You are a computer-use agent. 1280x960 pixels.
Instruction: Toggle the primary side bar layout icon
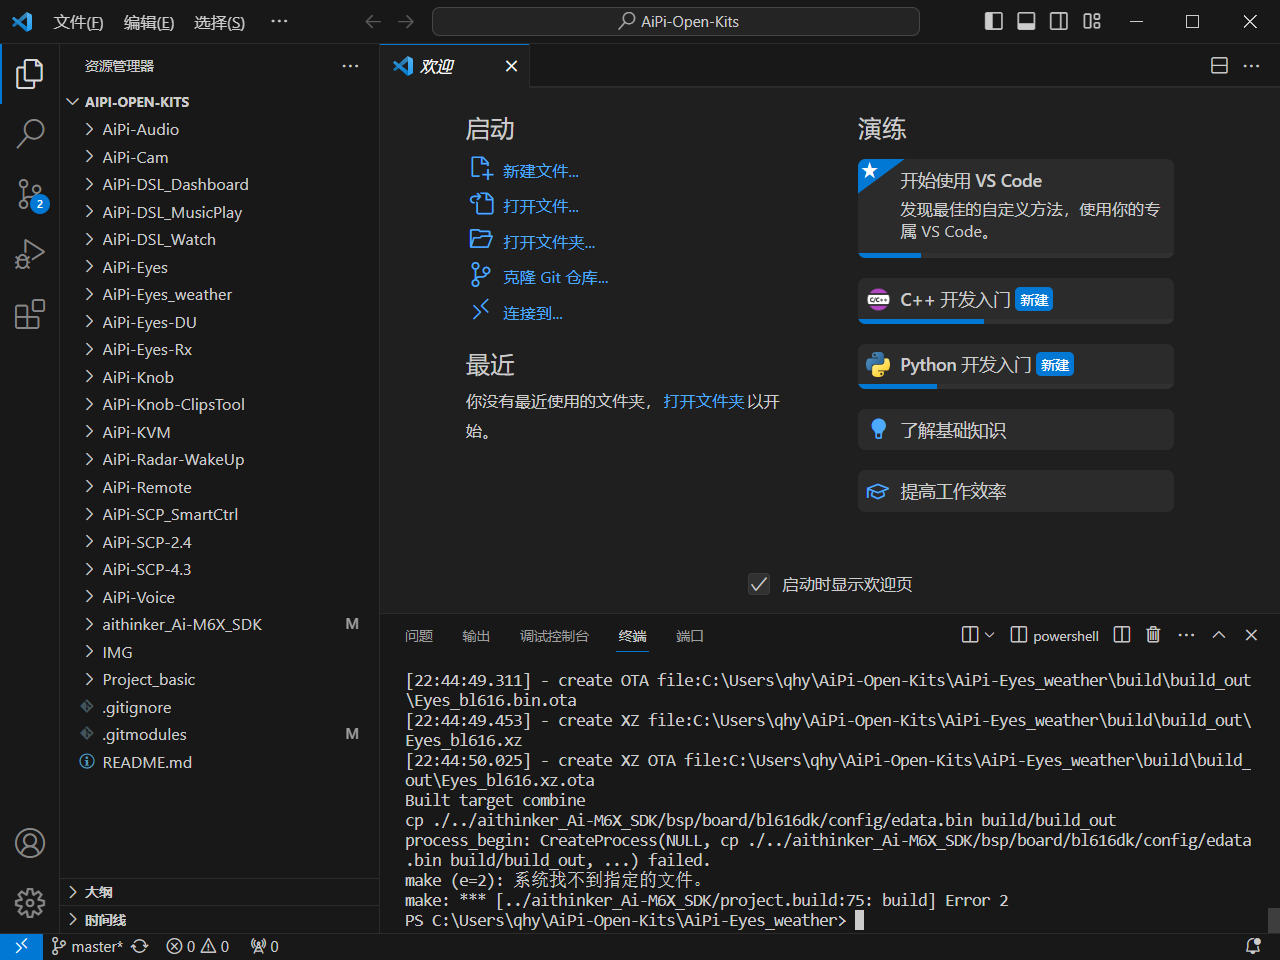tap(994, 21)
